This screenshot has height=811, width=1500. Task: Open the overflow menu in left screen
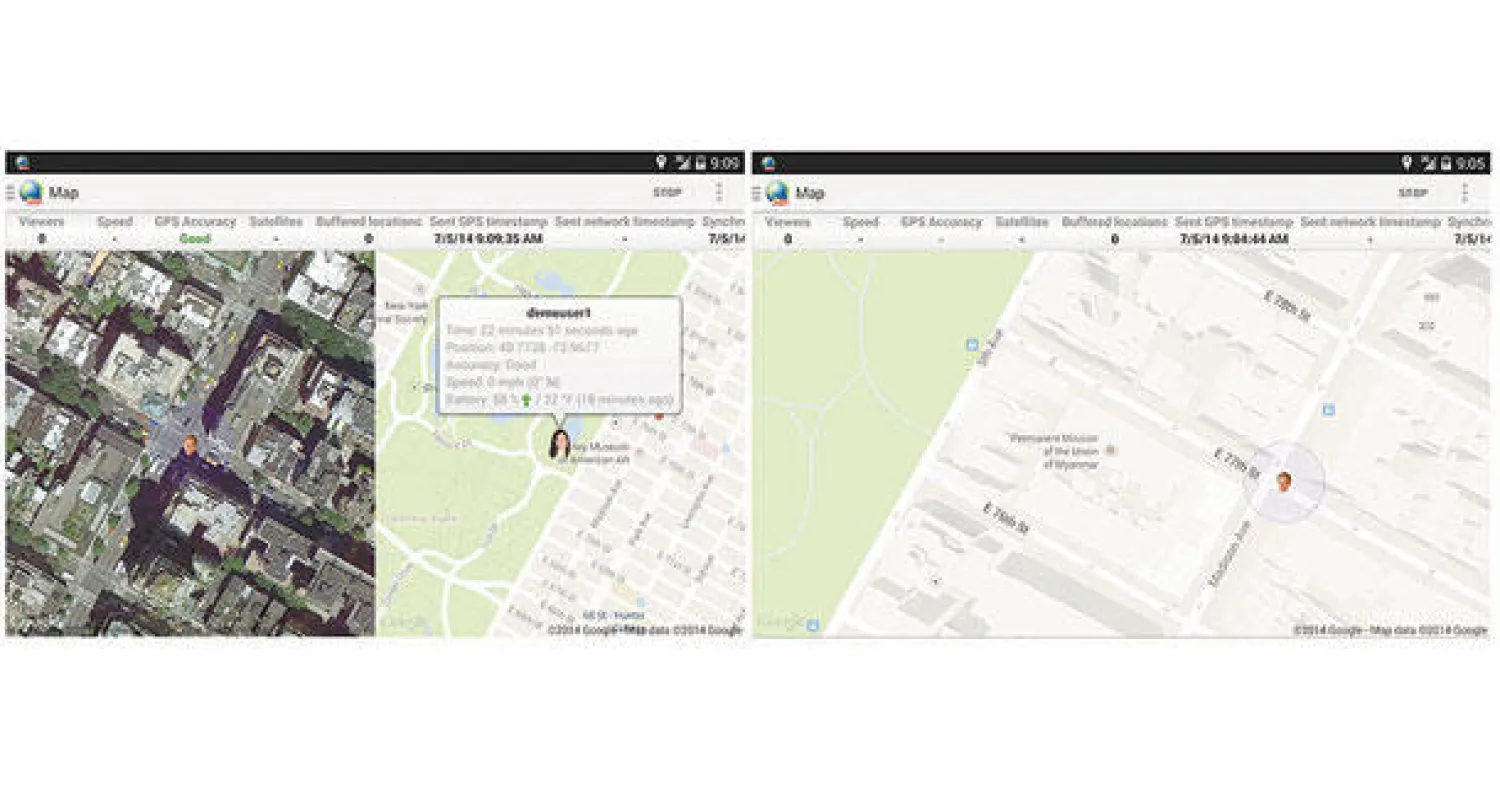point(718,193)
